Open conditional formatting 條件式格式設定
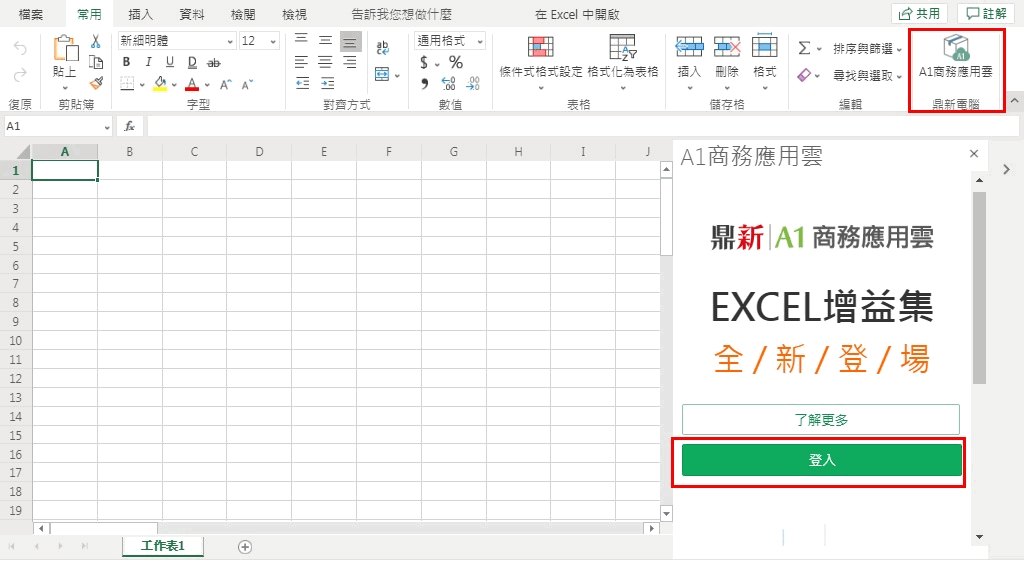This screenshot has width=1024, height=561. pyautogui.click(x=541, y=63)
